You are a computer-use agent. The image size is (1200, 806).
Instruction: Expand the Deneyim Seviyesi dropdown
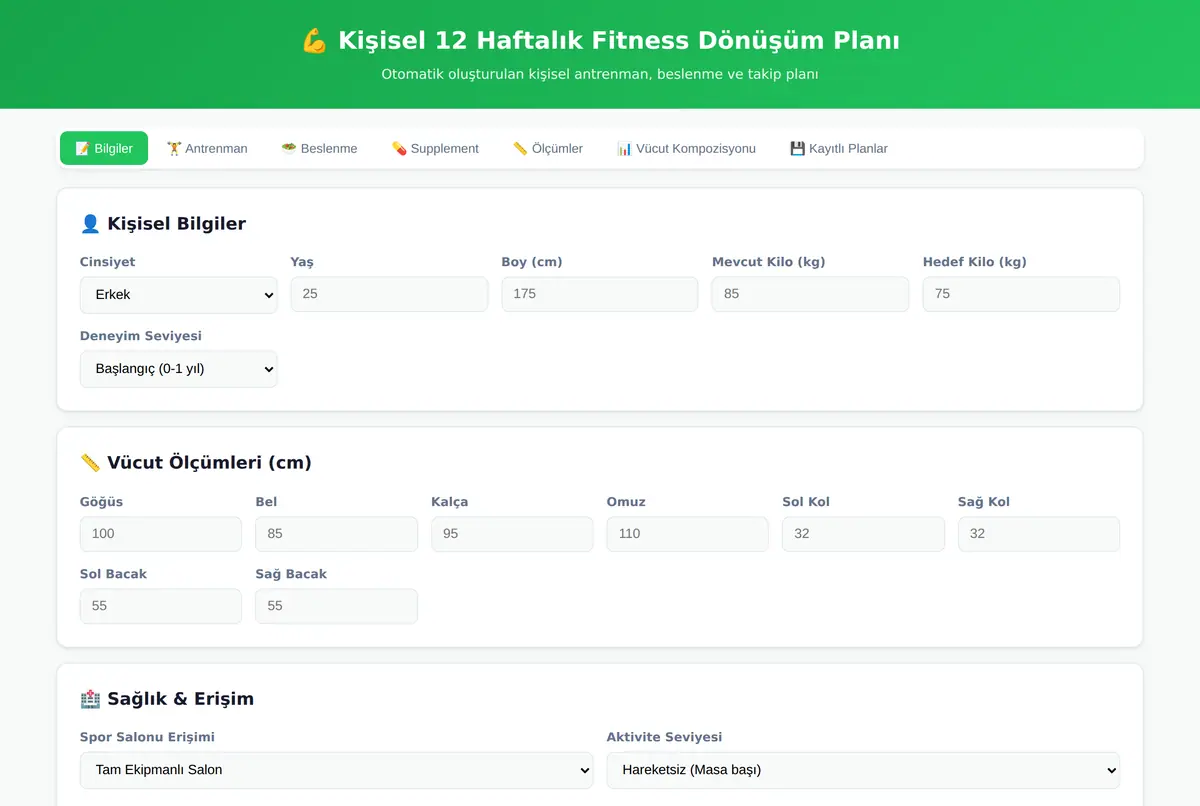click(x=179, y=369)
